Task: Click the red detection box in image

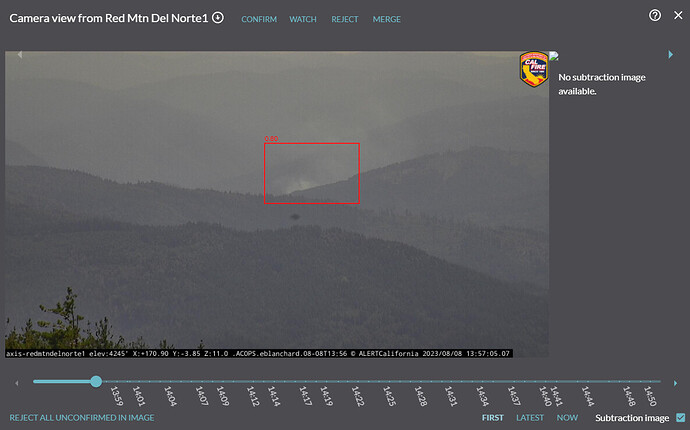Action: pos(311,172)
